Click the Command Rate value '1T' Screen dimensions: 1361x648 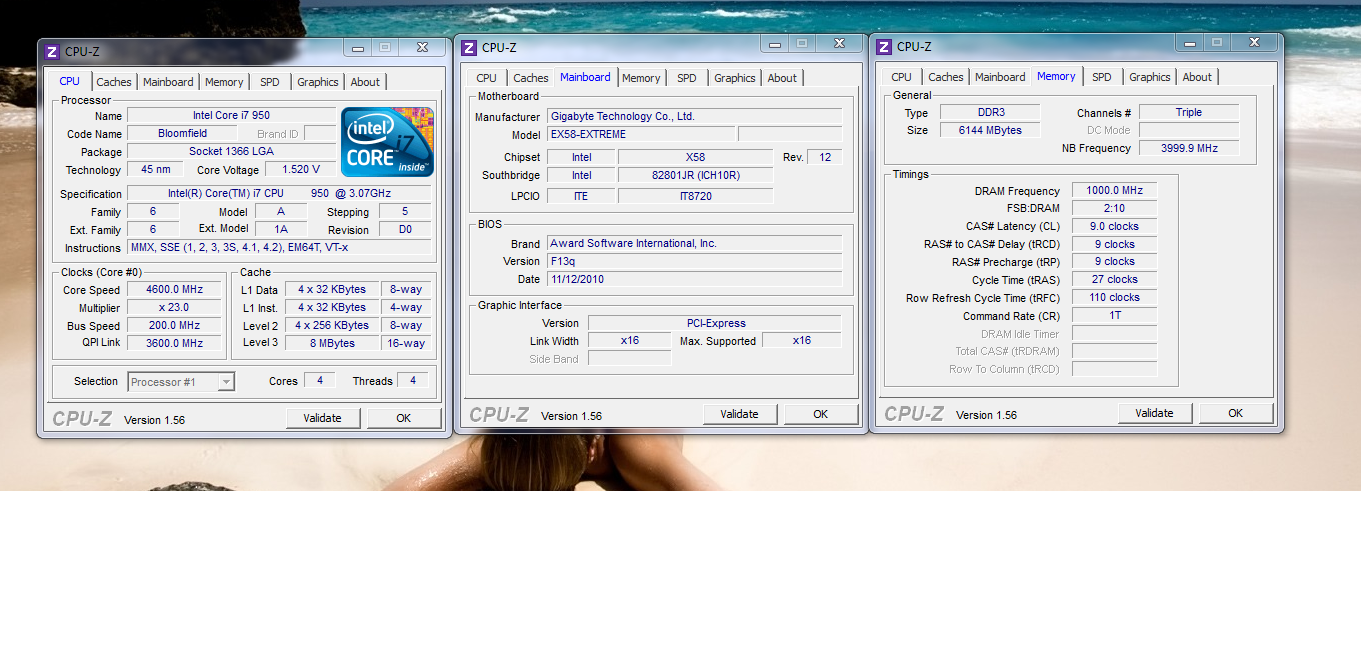1114,315
